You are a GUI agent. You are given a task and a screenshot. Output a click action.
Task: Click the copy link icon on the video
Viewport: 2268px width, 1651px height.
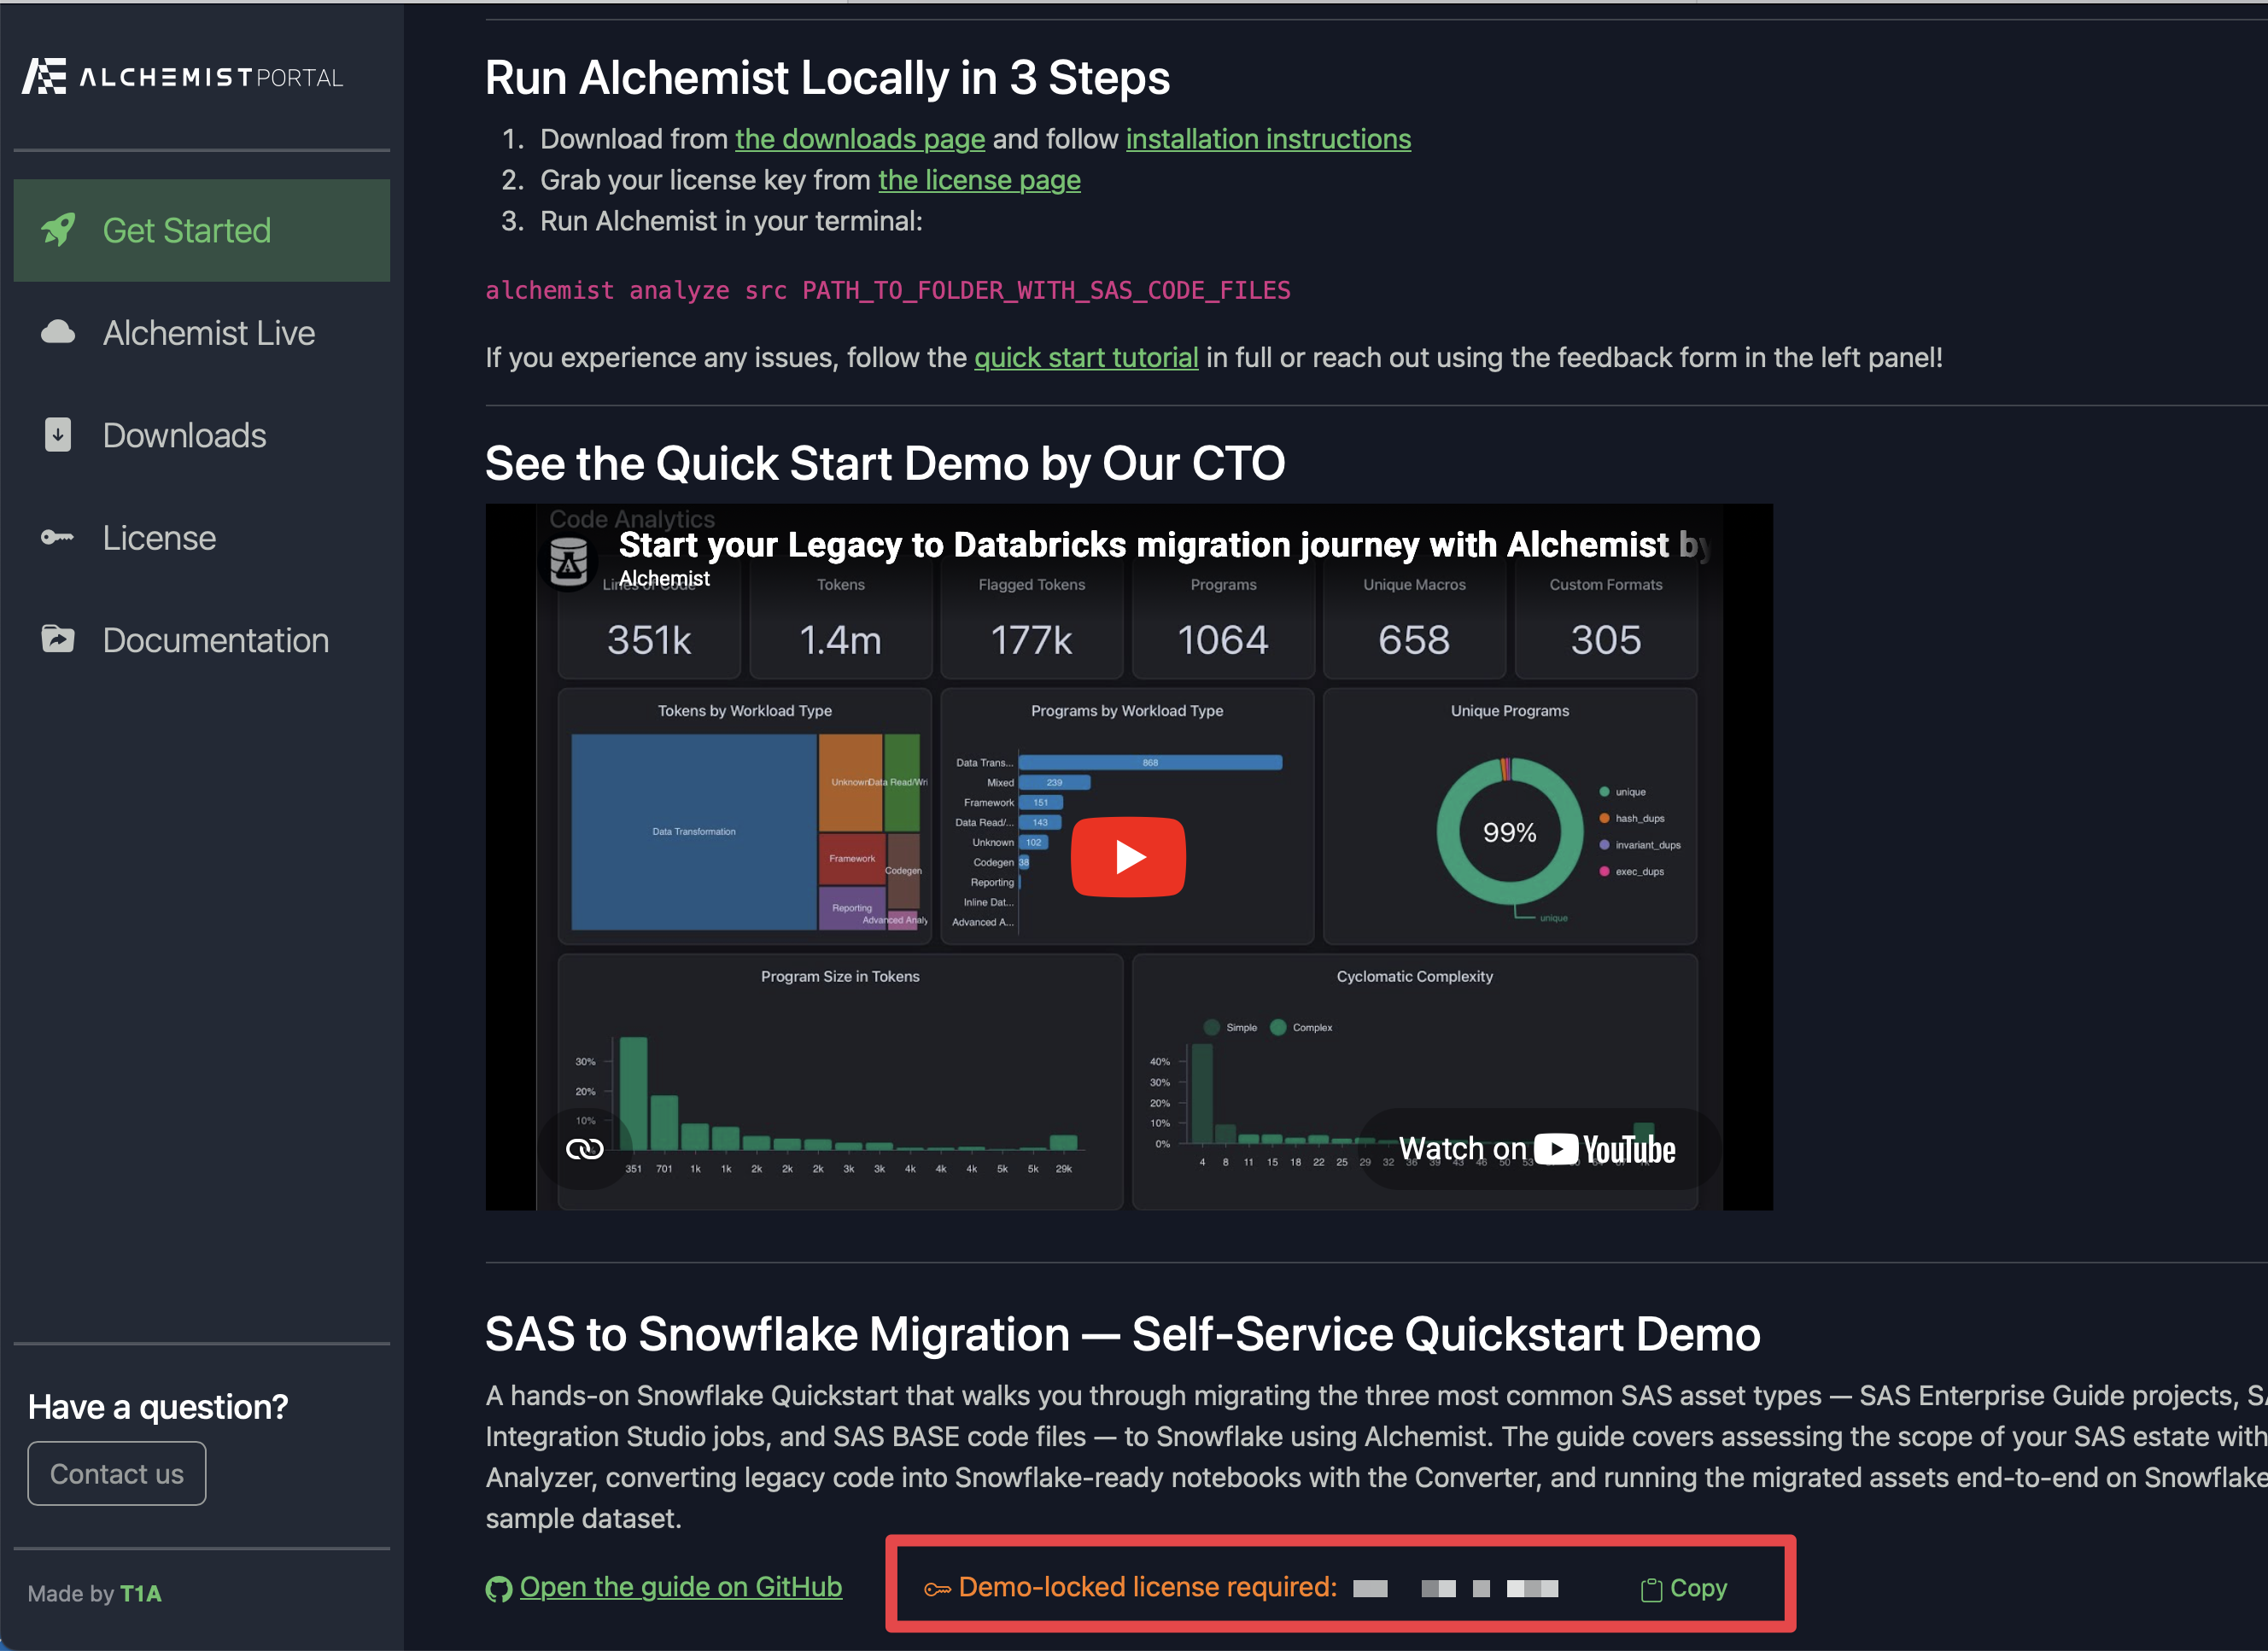coord(585,1149)
